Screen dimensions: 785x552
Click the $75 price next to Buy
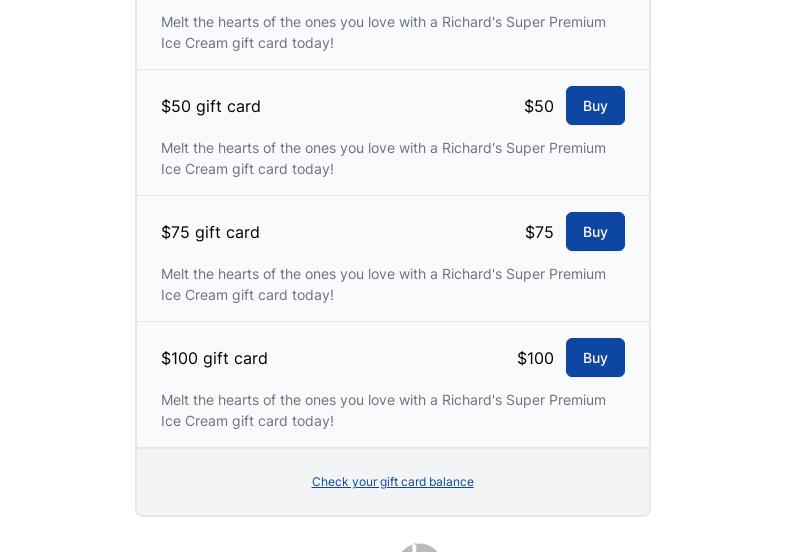539,232
